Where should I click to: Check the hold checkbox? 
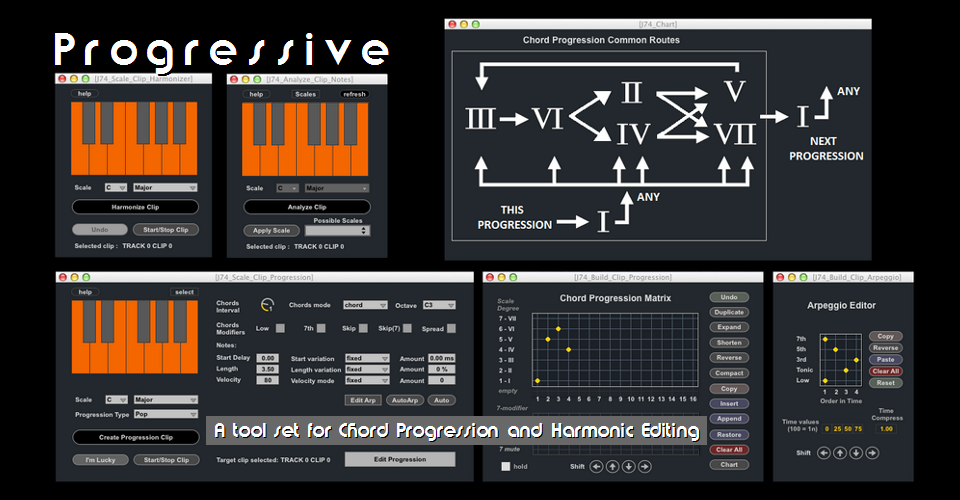[506, 466]
